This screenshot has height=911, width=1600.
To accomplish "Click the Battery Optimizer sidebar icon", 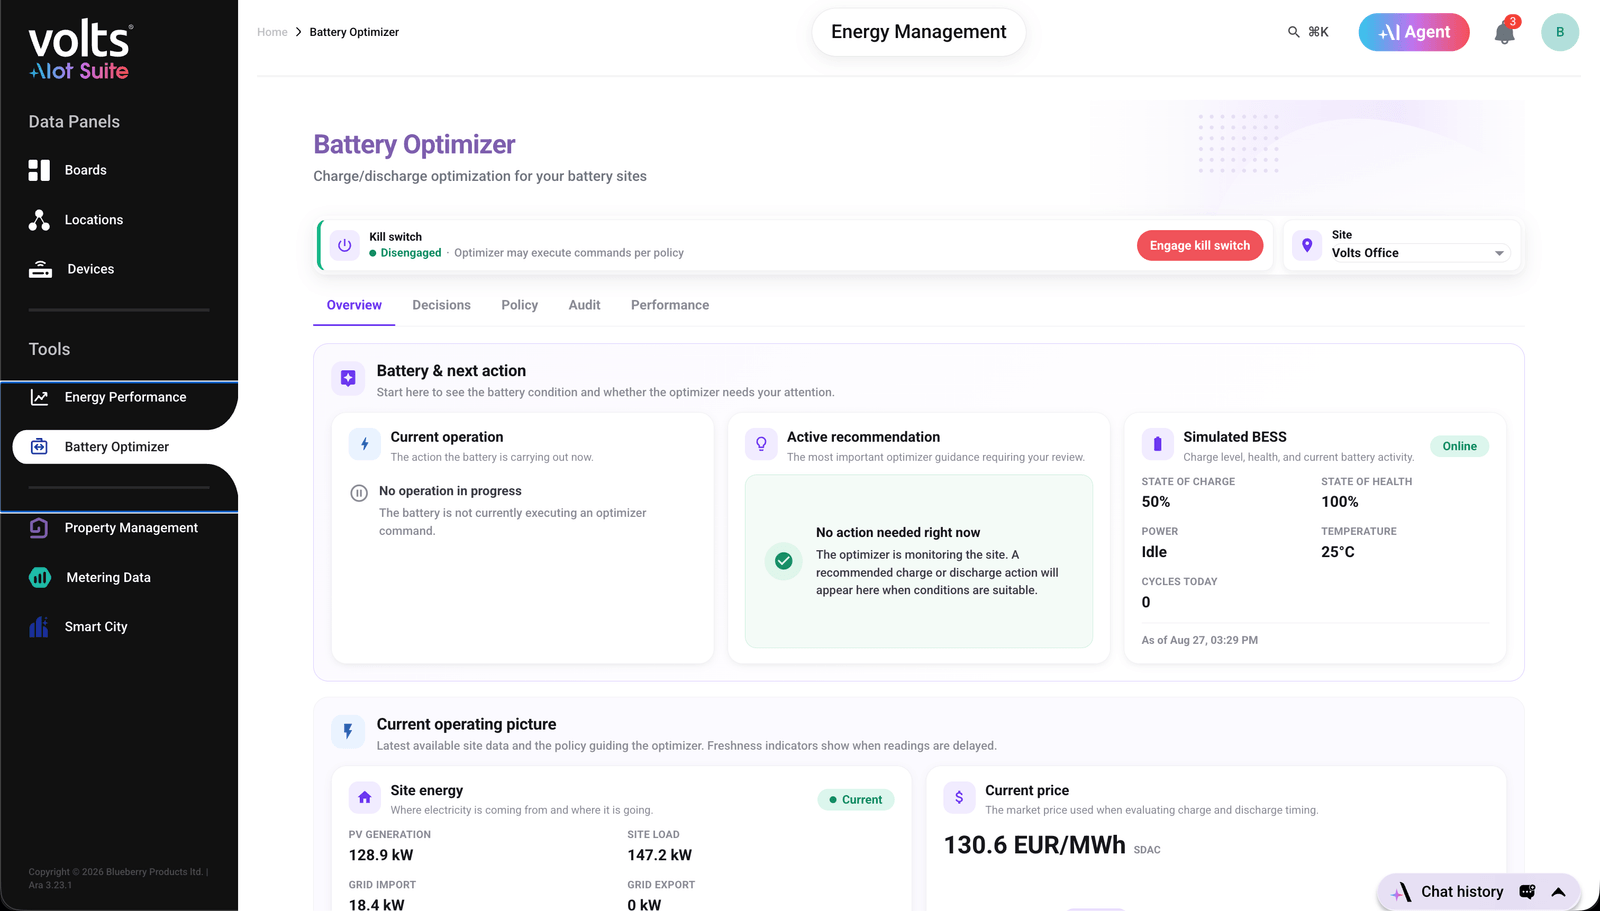I will point(39,447).
